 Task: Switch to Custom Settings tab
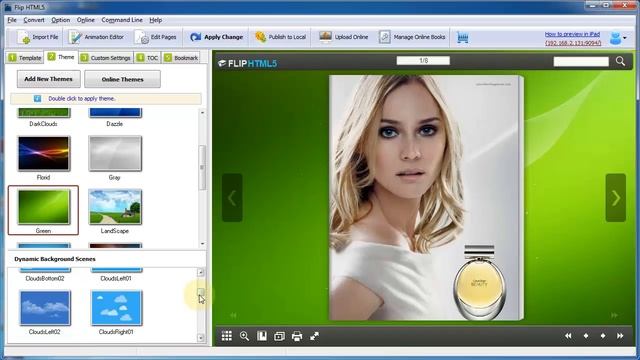tap(106, 58)
